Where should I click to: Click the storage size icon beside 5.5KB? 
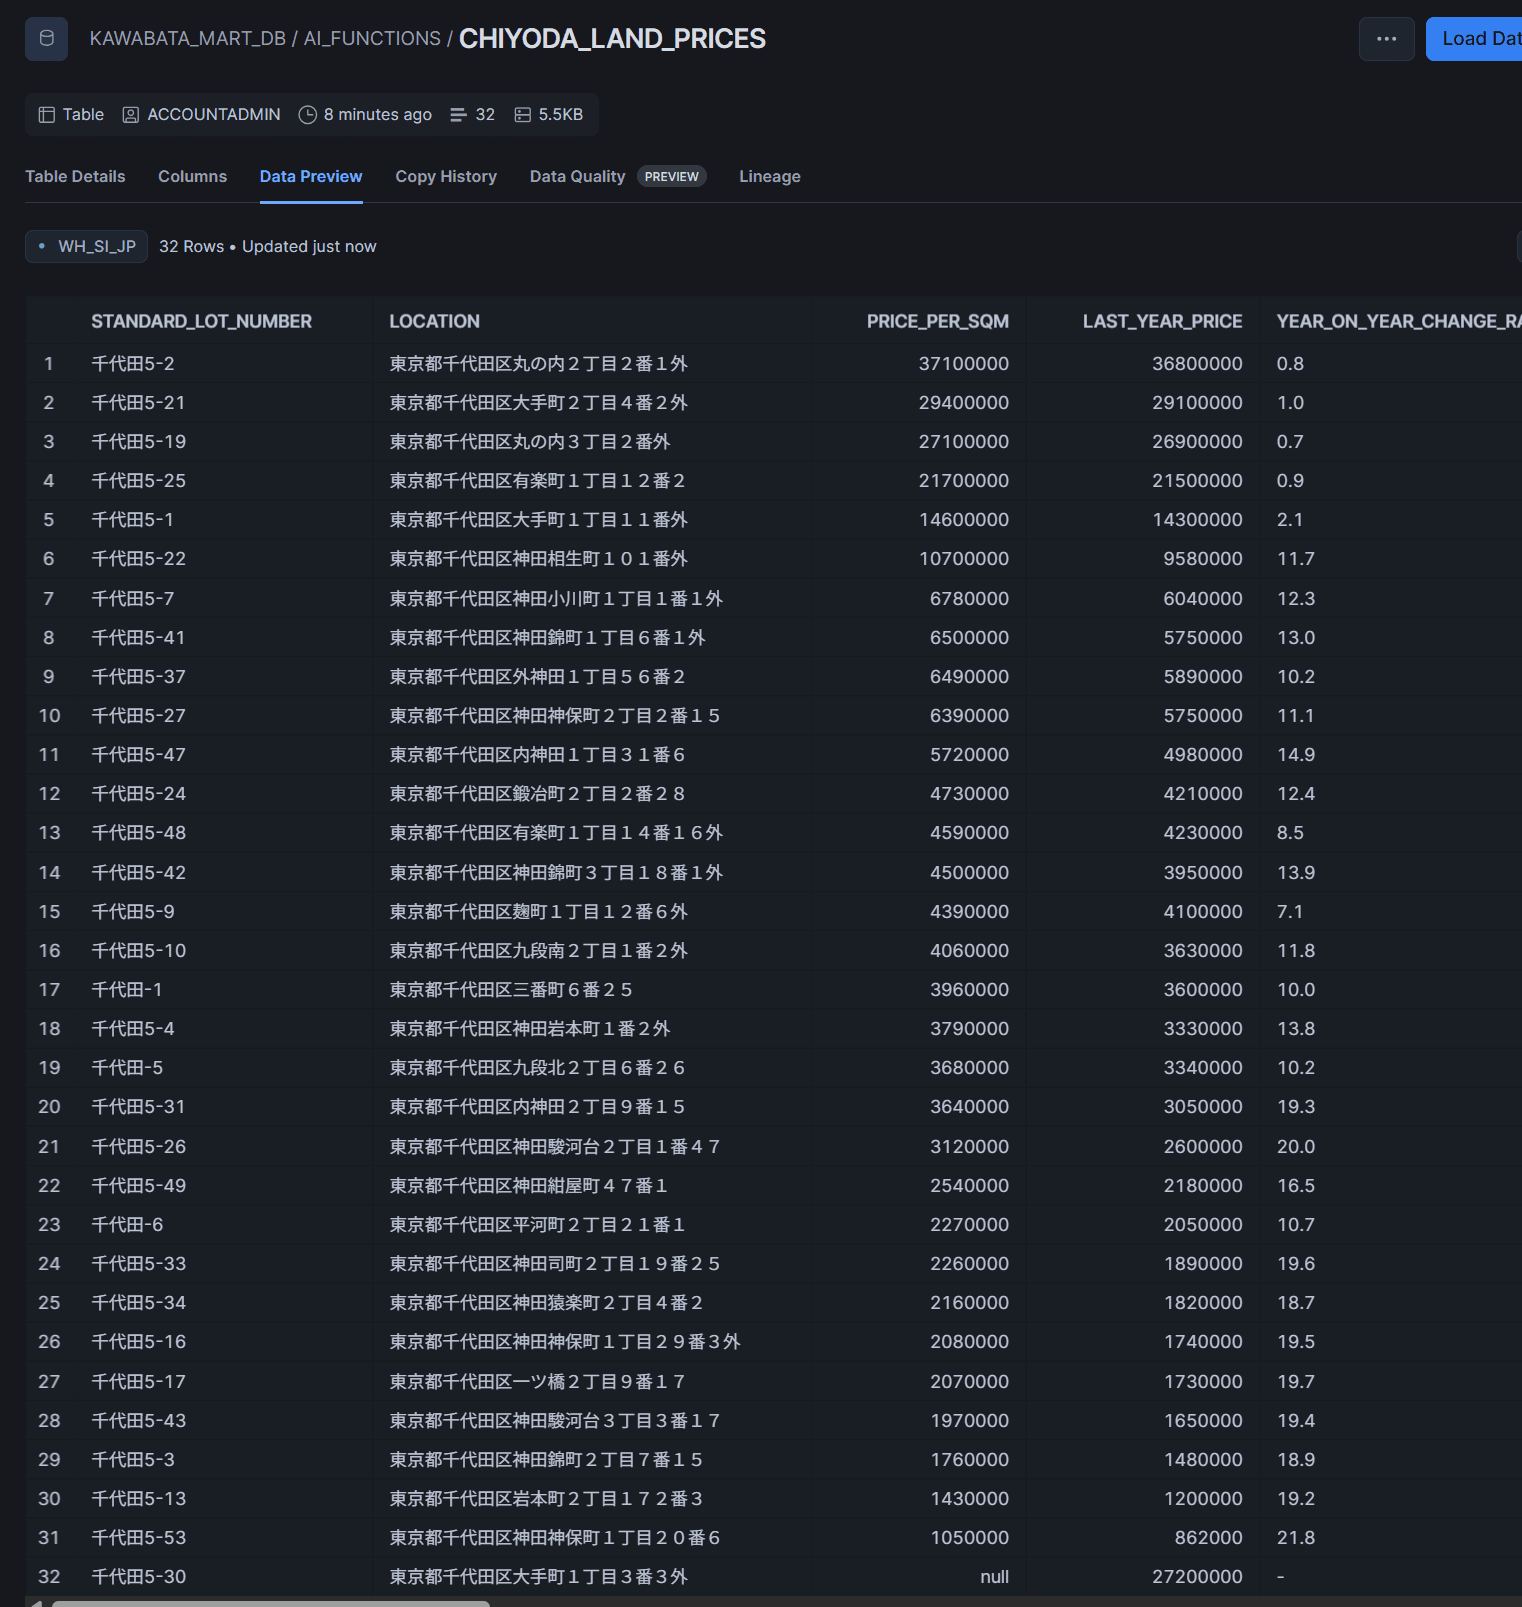[x=522, y=115]
